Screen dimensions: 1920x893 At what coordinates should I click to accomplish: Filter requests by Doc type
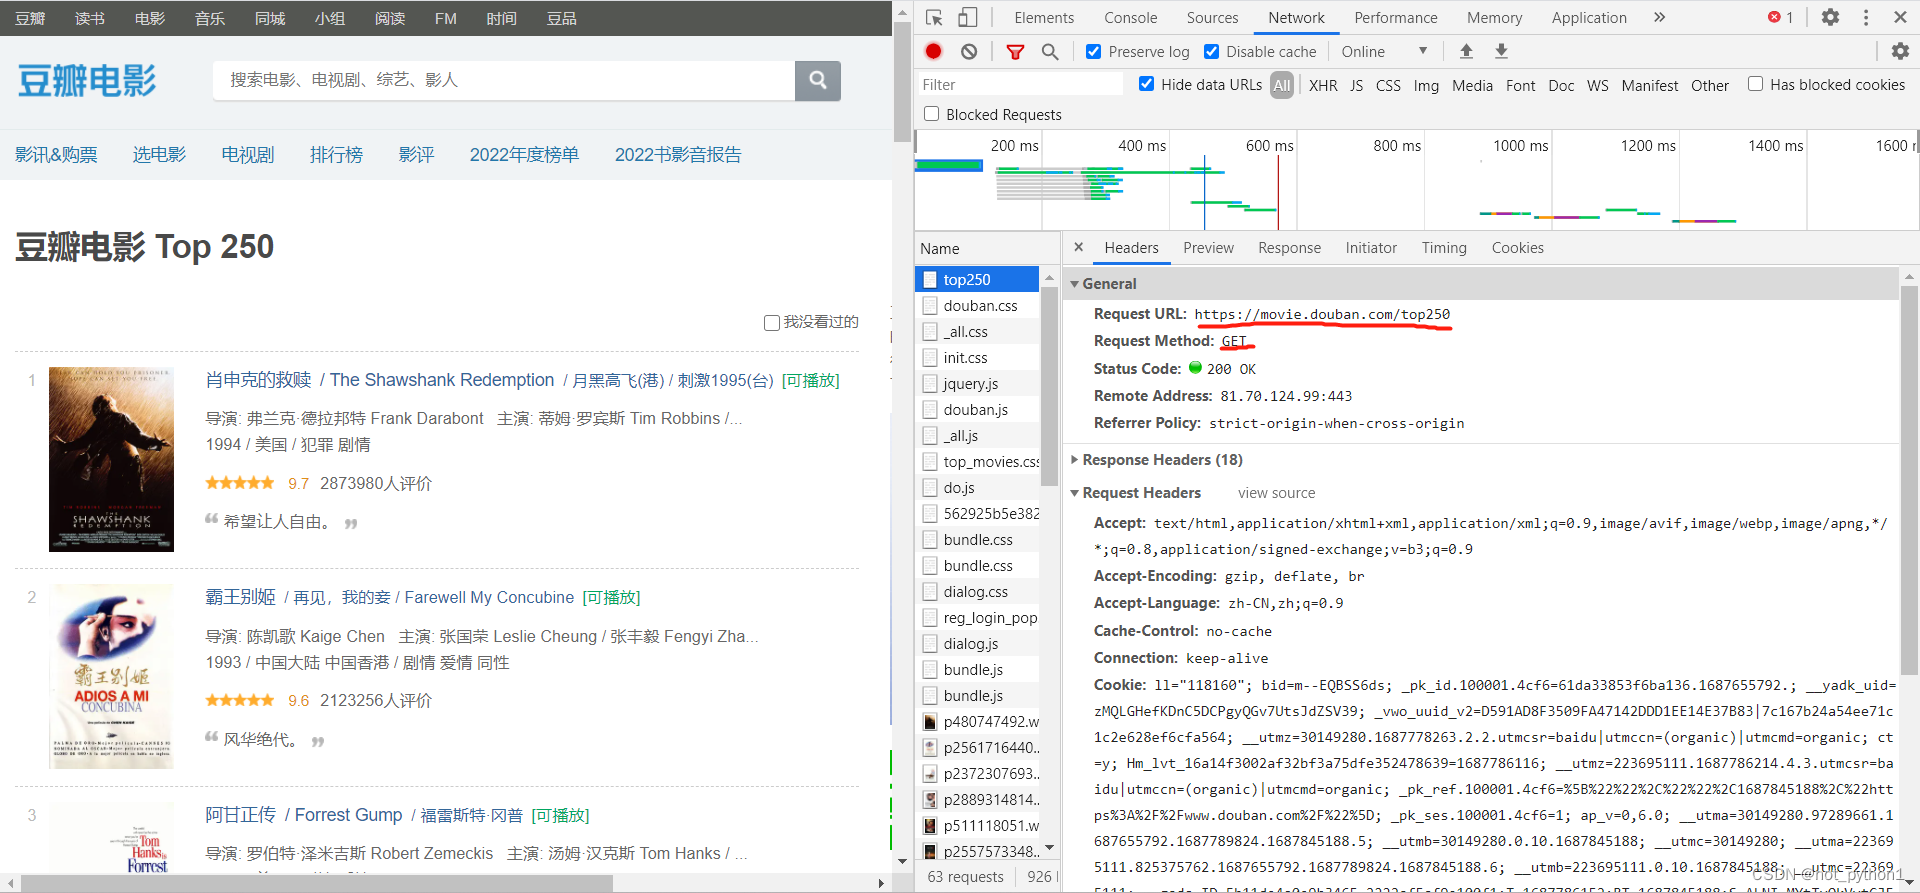tap(1561, 85)
